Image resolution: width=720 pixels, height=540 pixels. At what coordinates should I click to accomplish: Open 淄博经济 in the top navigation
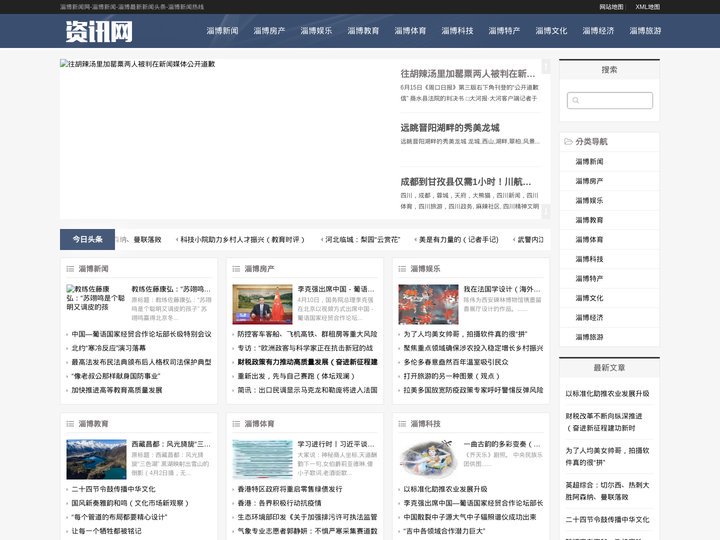598,31
